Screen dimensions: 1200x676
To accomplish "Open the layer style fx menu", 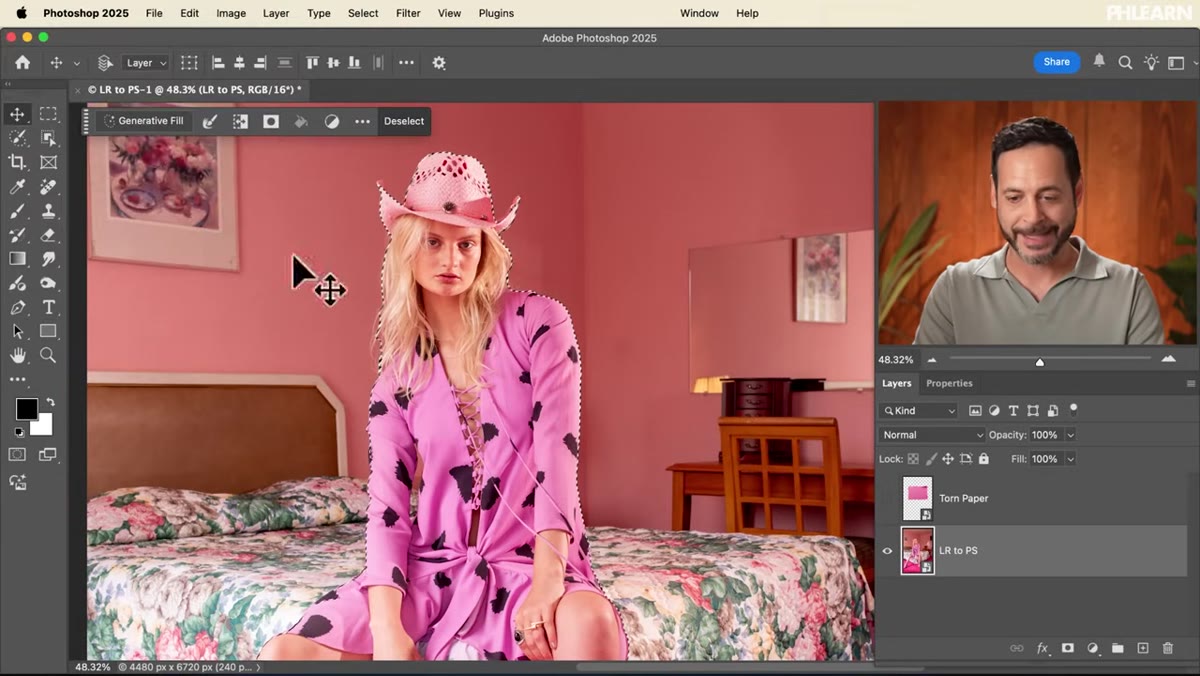I will point(1042,648).
